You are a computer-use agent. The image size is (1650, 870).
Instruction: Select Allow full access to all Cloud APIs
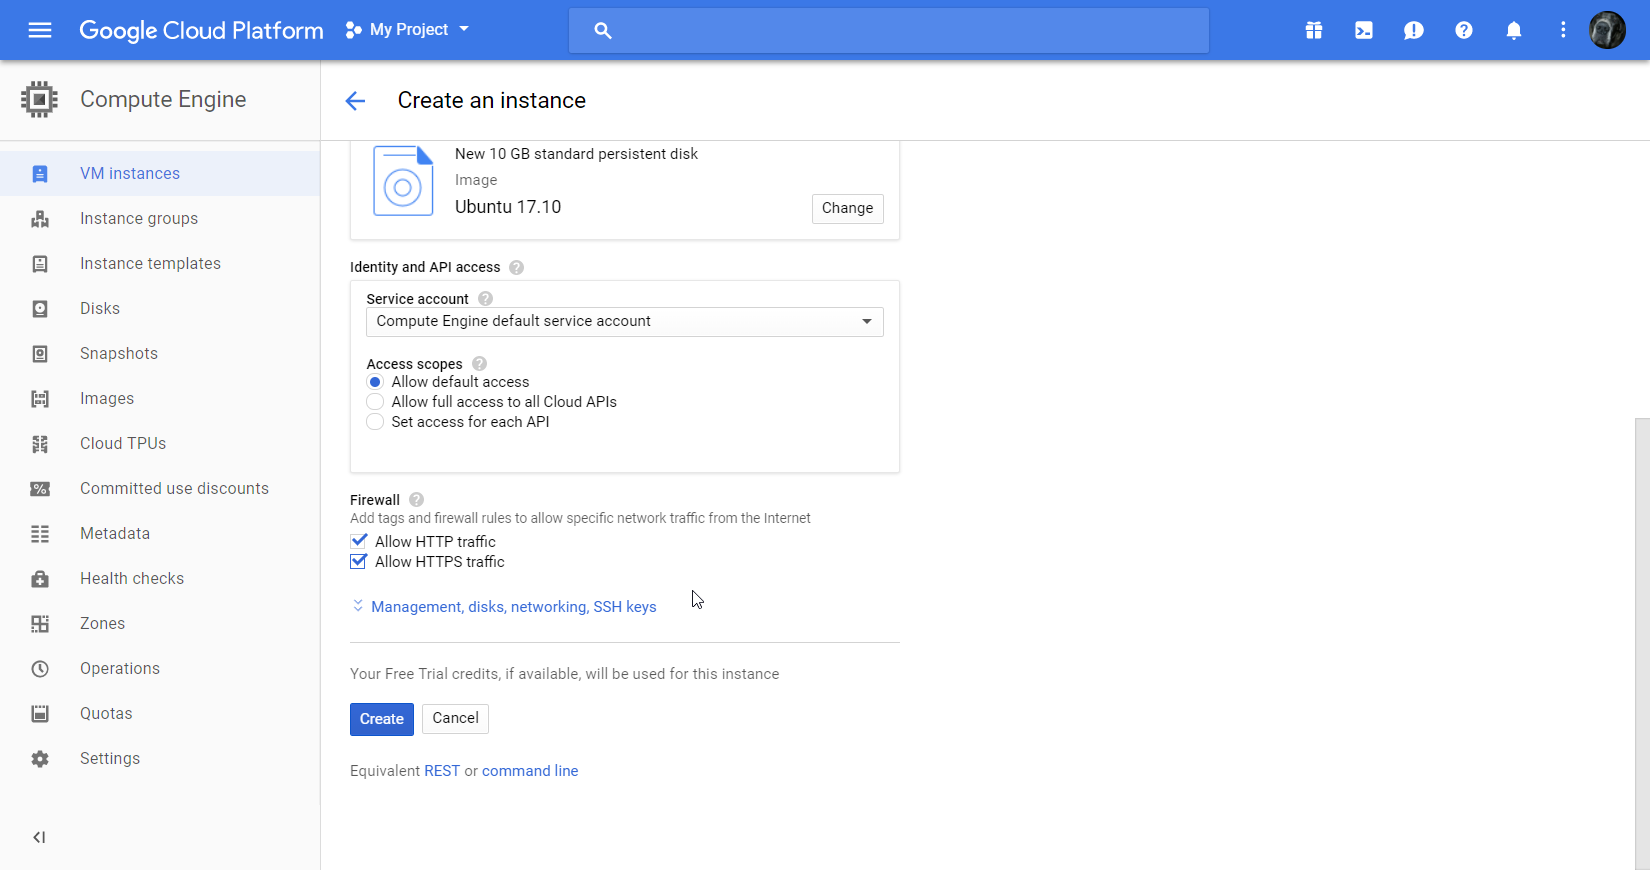[x=375, y=402]
